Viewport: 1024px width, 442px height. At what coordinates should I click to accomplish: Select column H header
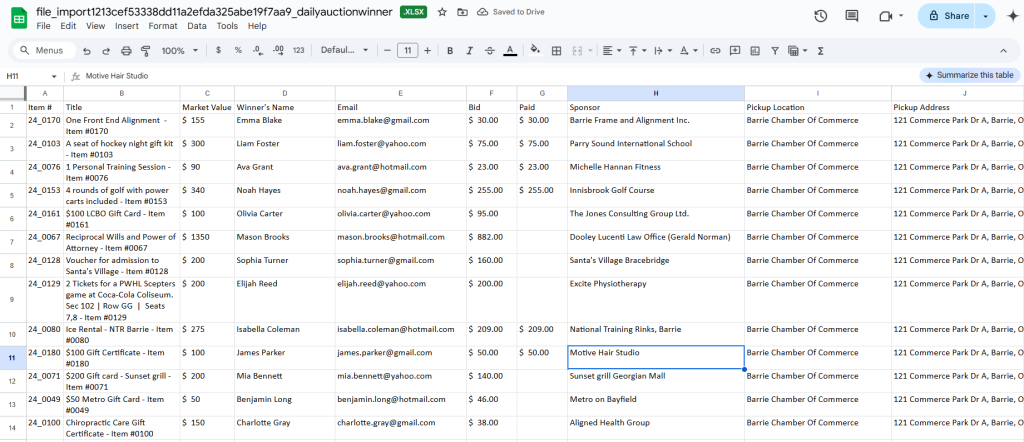pos(656,93)
